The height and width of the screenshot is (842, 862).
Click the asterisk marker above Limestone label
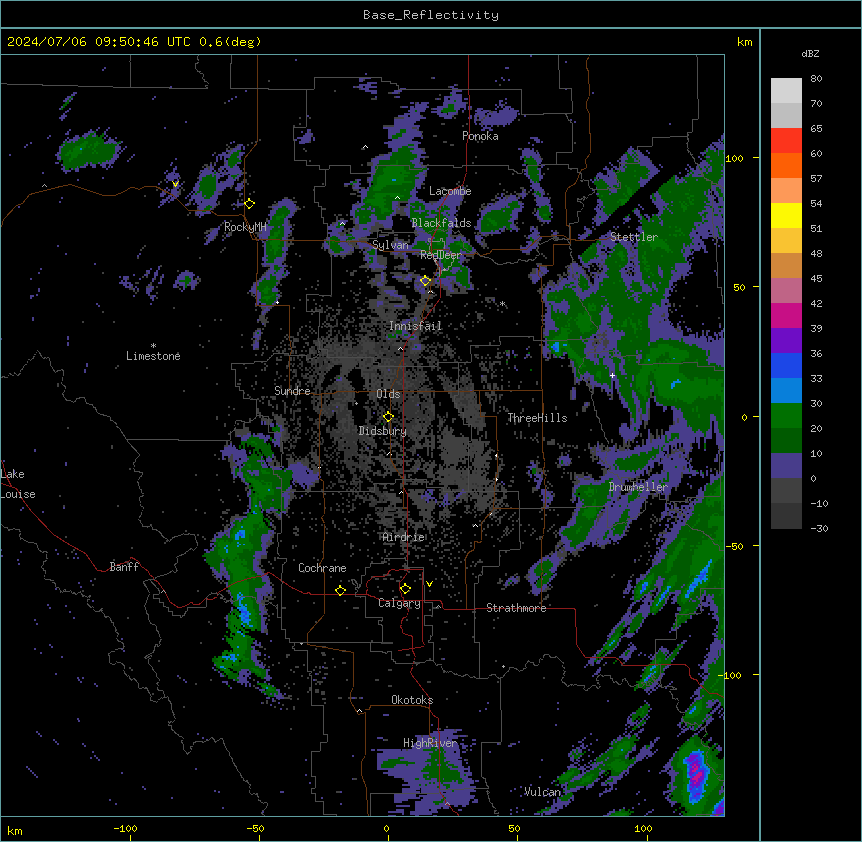point(153,346)
